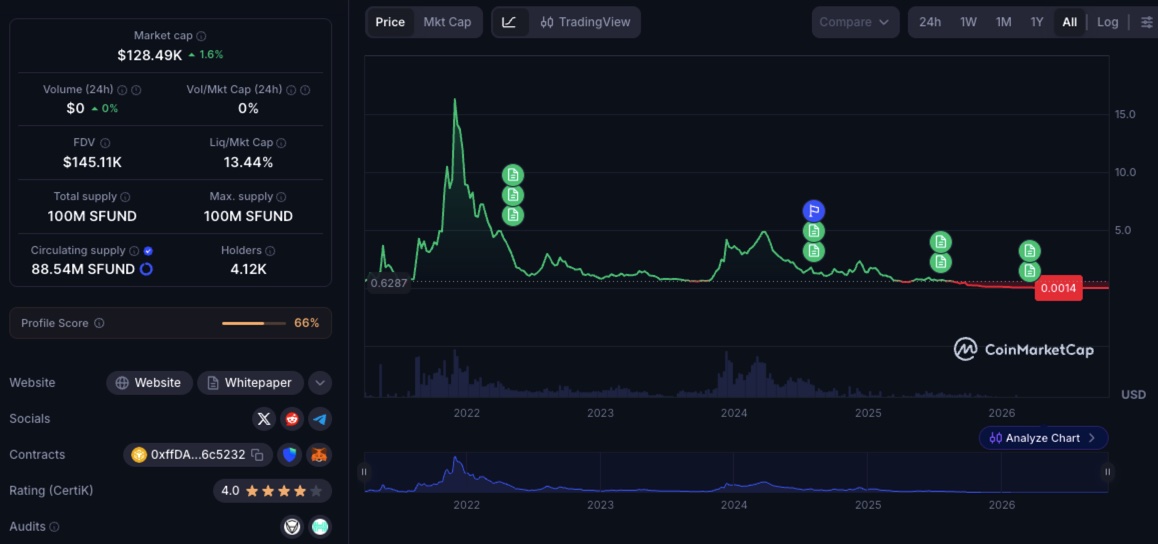Viewport: 1158px width, 544px height.
Task: Click the Max. supply info icon
Action: (x=281, y=197)
